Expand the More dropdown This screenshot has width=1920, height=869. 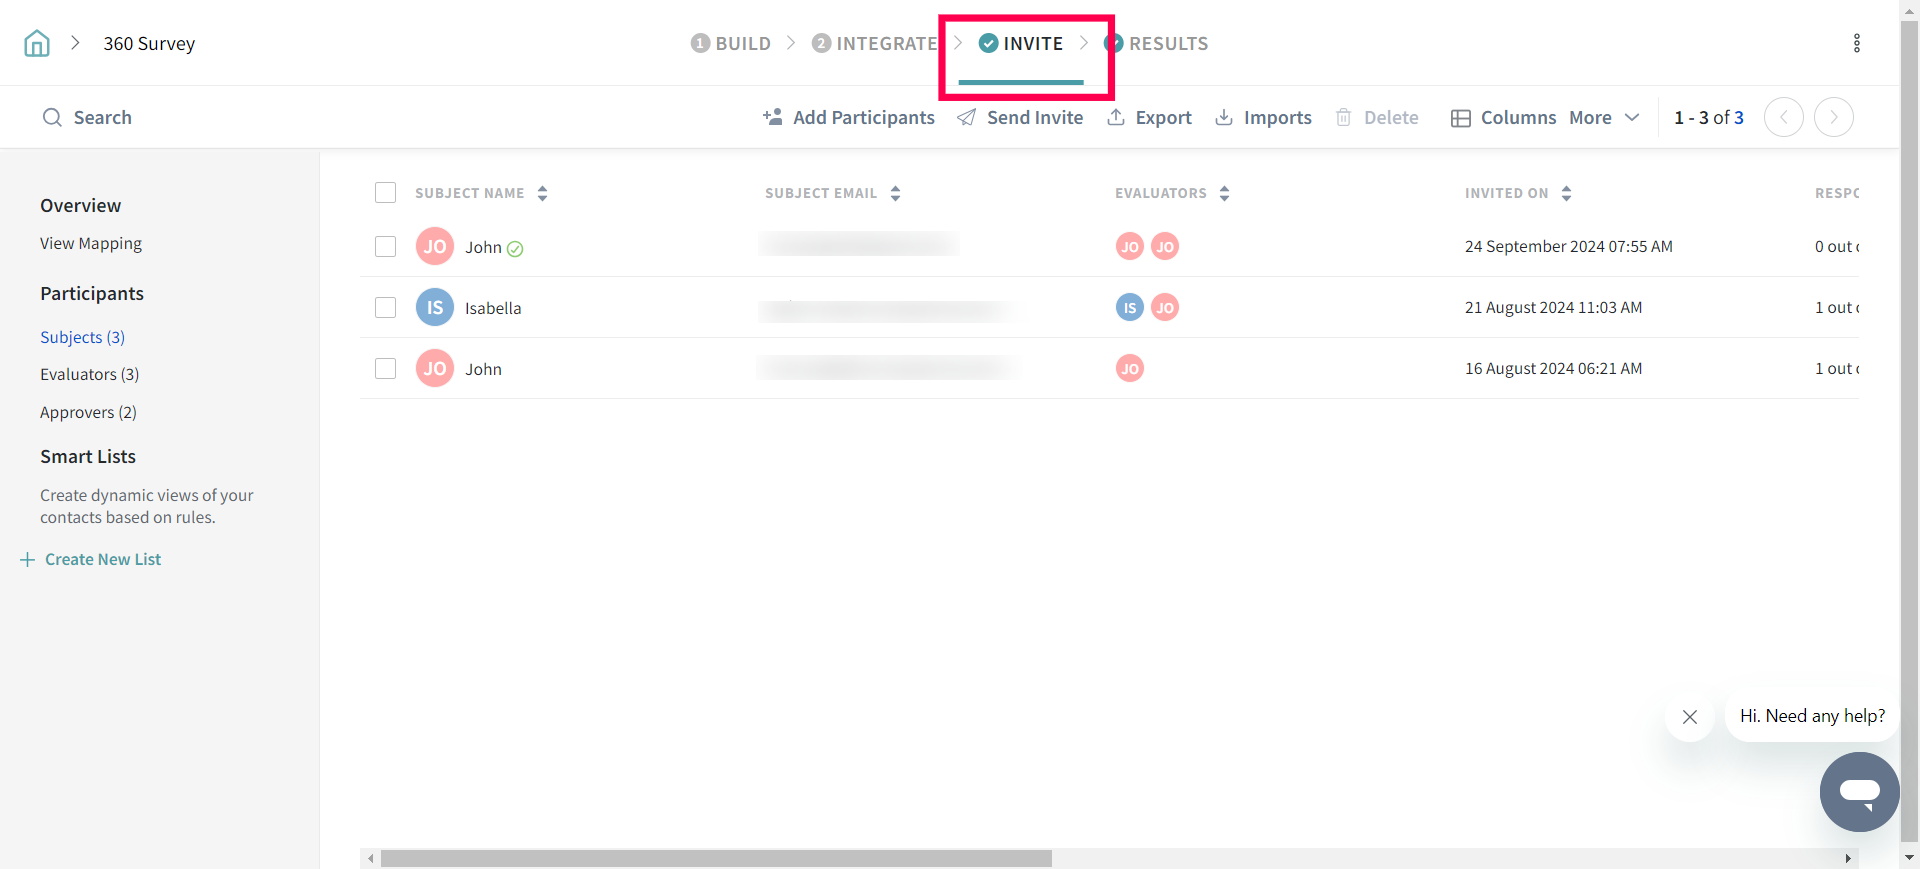tap(1604, 118)
